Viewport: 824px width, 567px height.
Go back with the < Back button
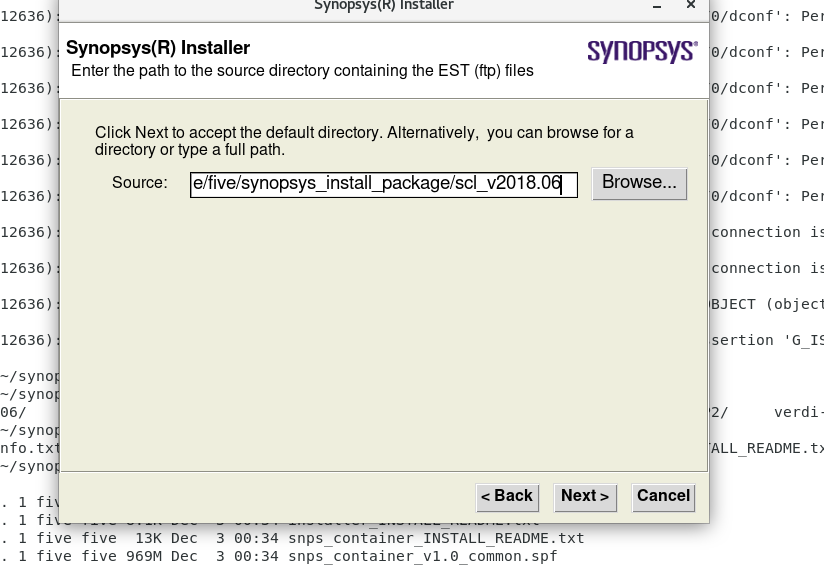tap(507, 497)
